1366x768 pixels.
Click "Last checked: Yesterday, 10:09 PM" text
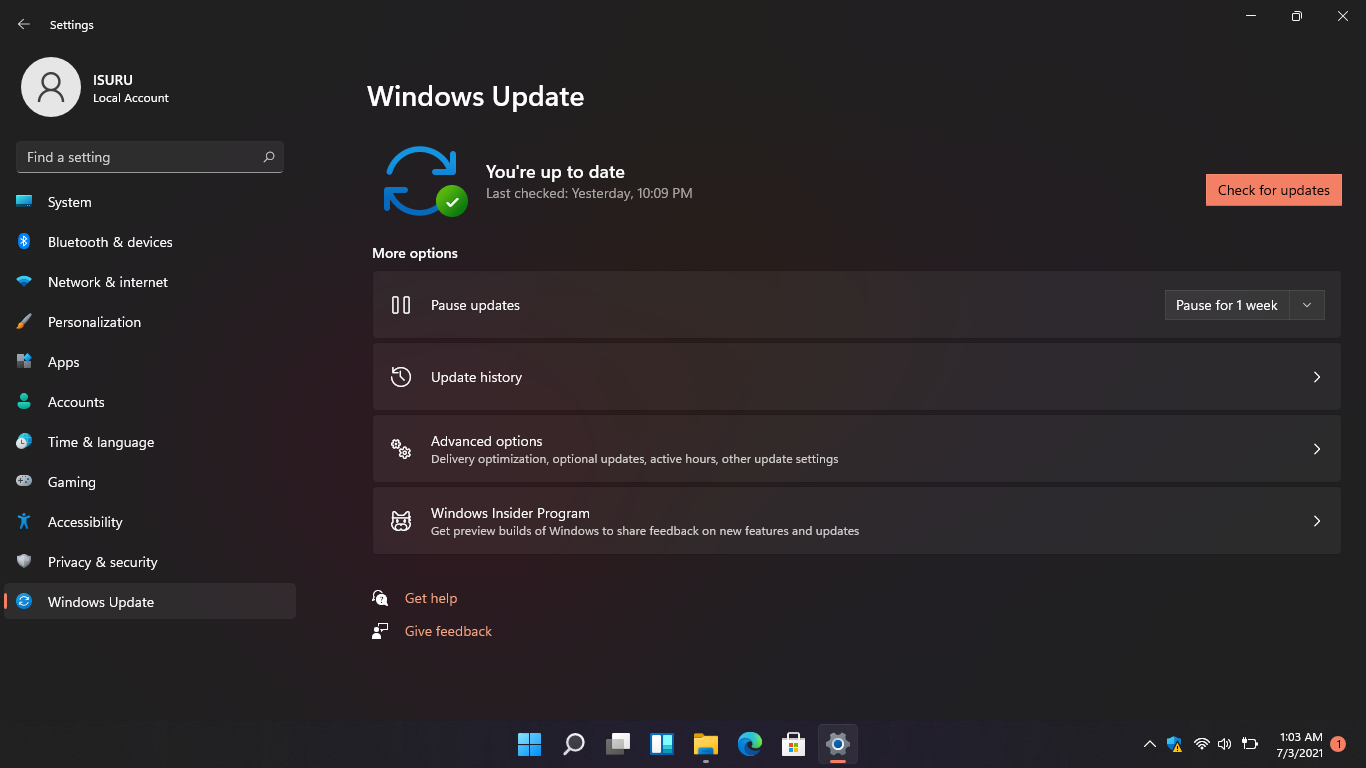coord(589,193)
